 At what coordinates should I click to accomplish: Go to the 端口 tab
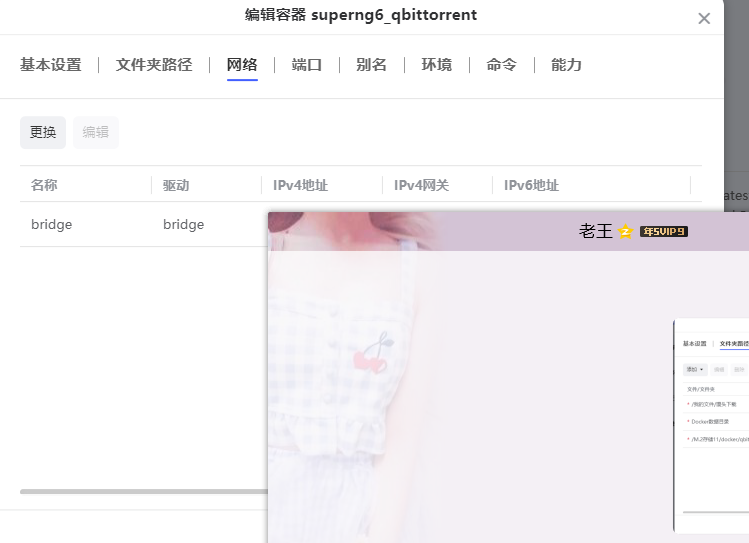tap(307, 65)
